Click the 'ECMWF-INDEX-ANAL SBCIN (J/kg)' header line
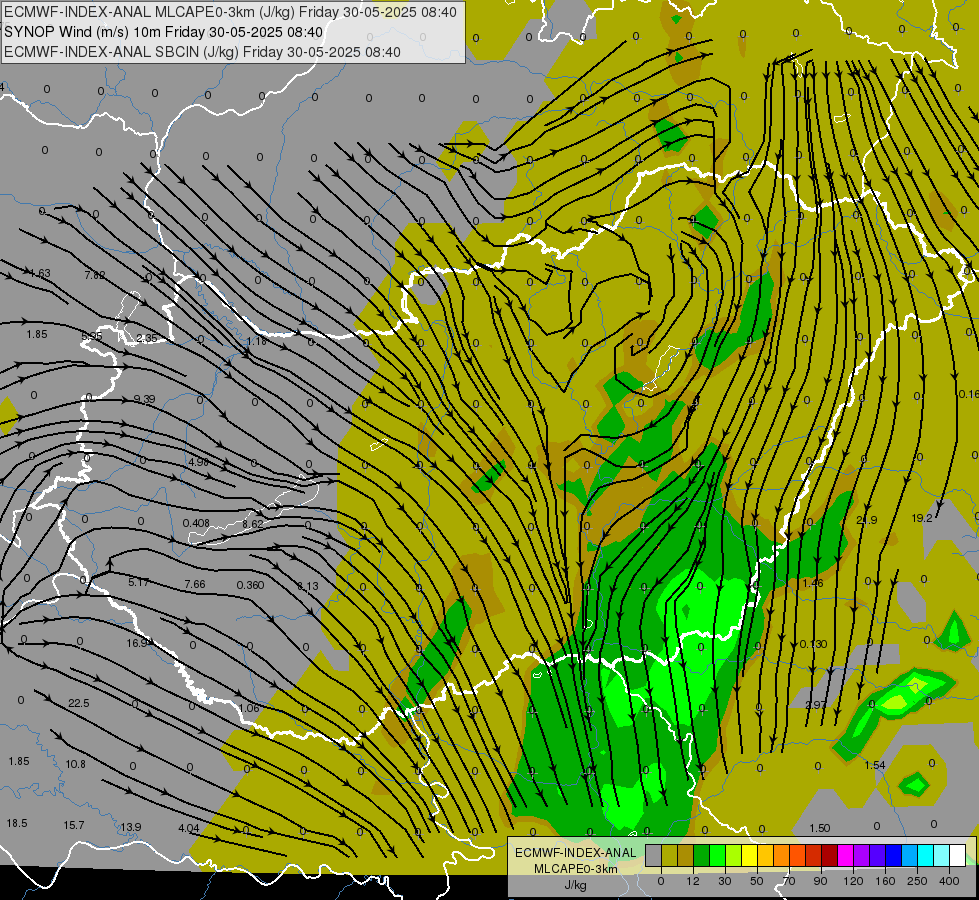 point(202,52)
